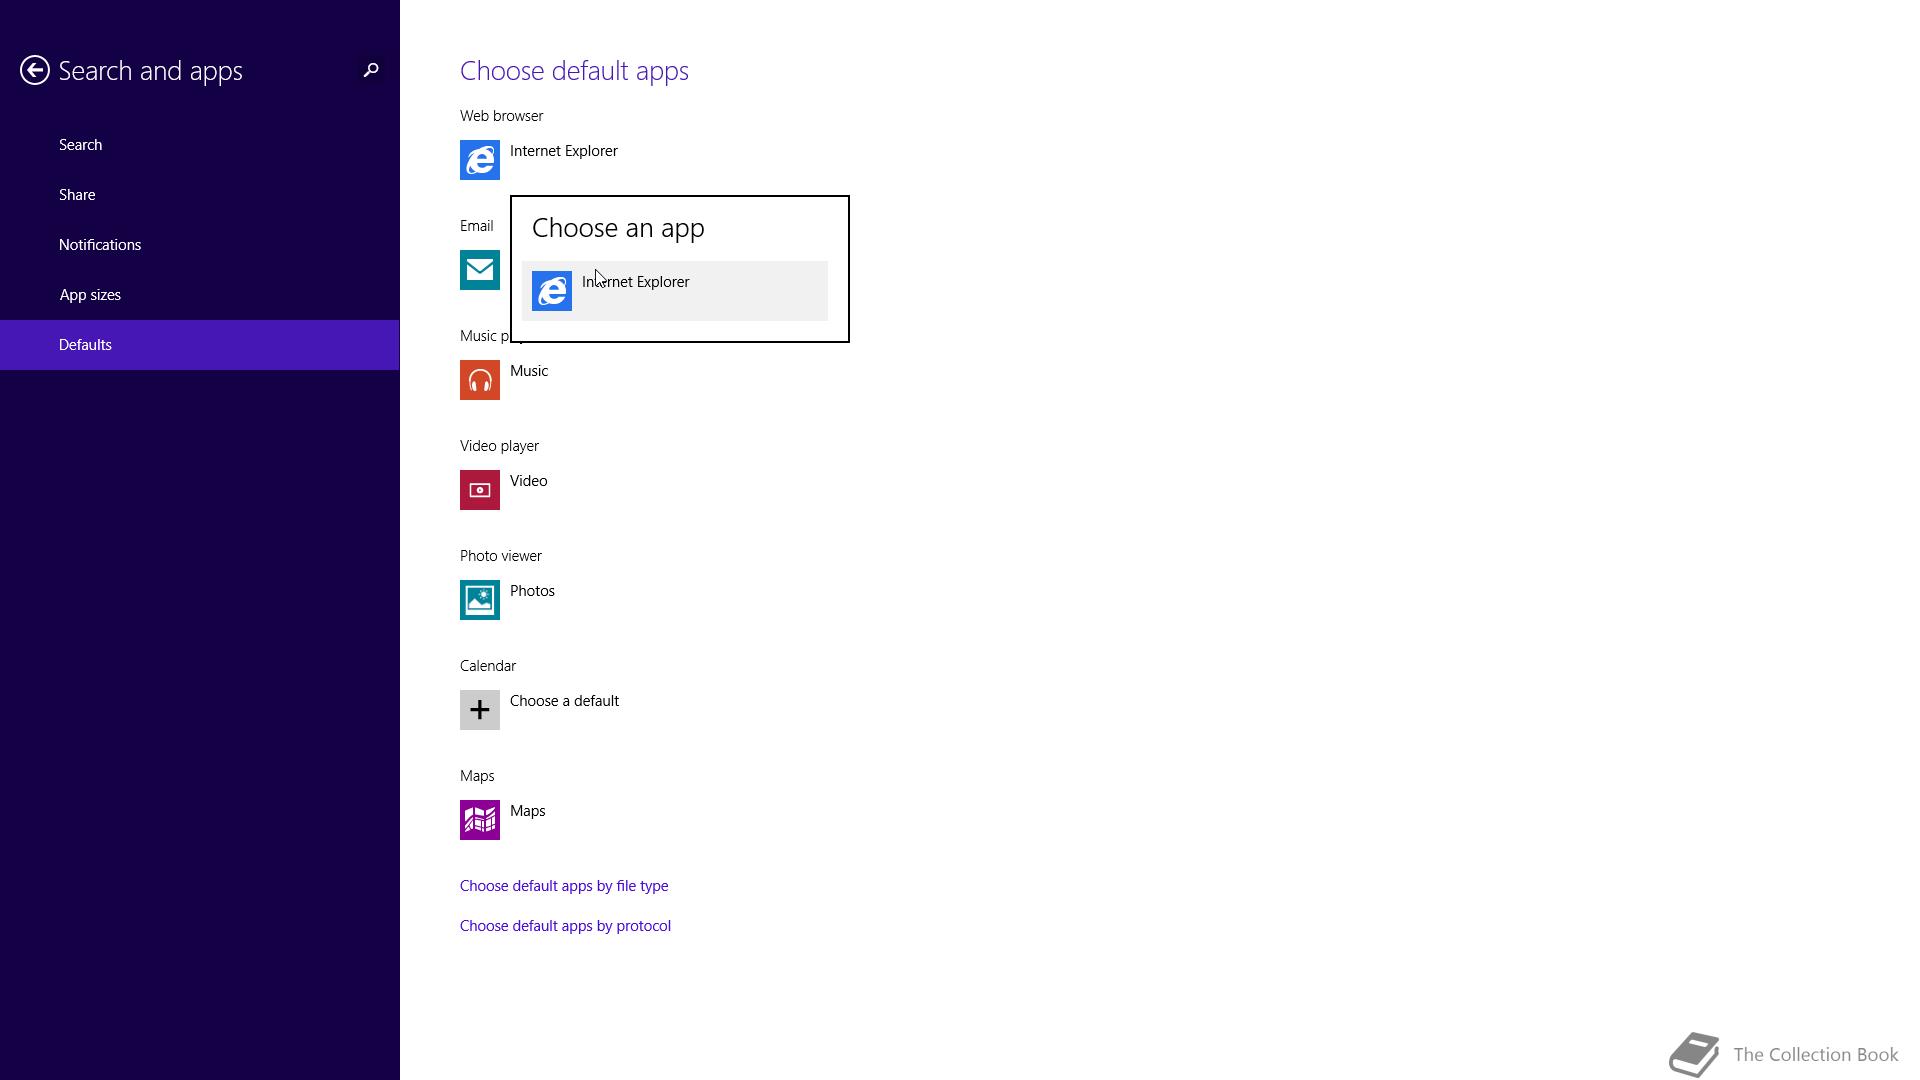This screenshot has height=1080, width=1920.
Task: Click the Photos label for default photo viewer
Action: click(532, 591)
